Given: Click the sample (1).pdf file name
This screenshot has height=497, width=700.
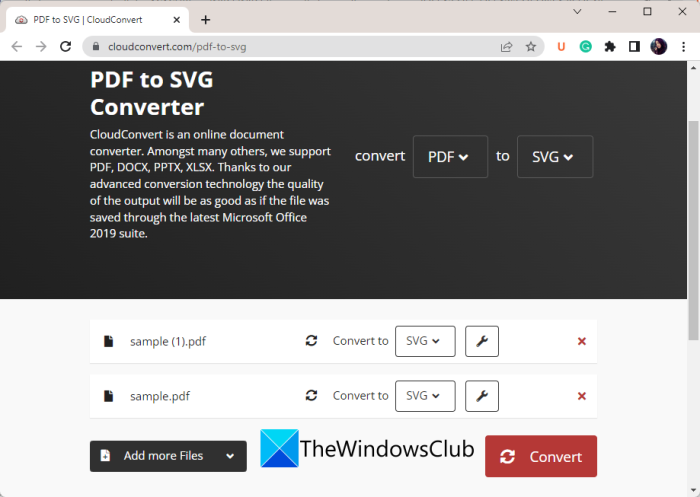Looking at the screenshot, I should pos(168,342).
